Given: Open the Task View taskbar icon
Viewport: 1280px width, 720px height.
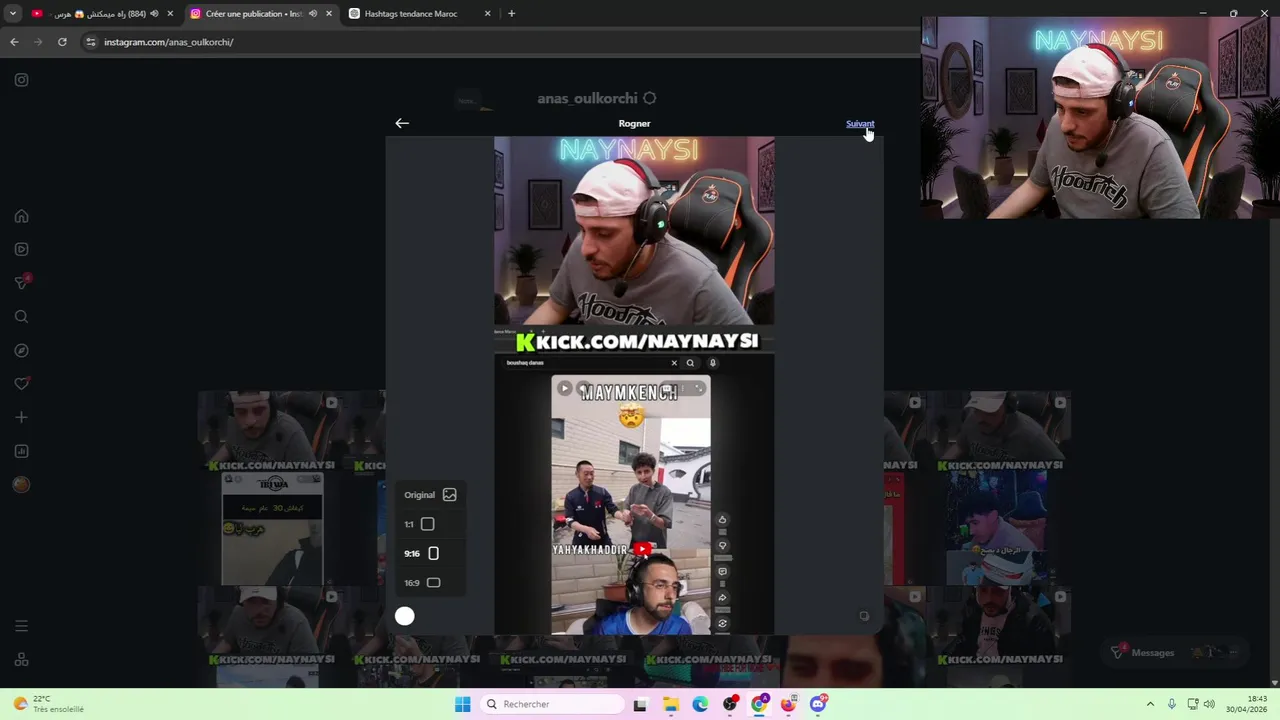Looking at the screenshot, I should pos(640,704).
